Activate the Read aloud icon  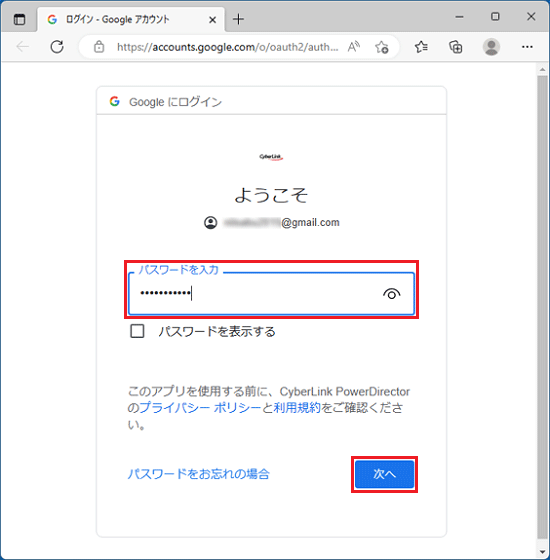354,47
